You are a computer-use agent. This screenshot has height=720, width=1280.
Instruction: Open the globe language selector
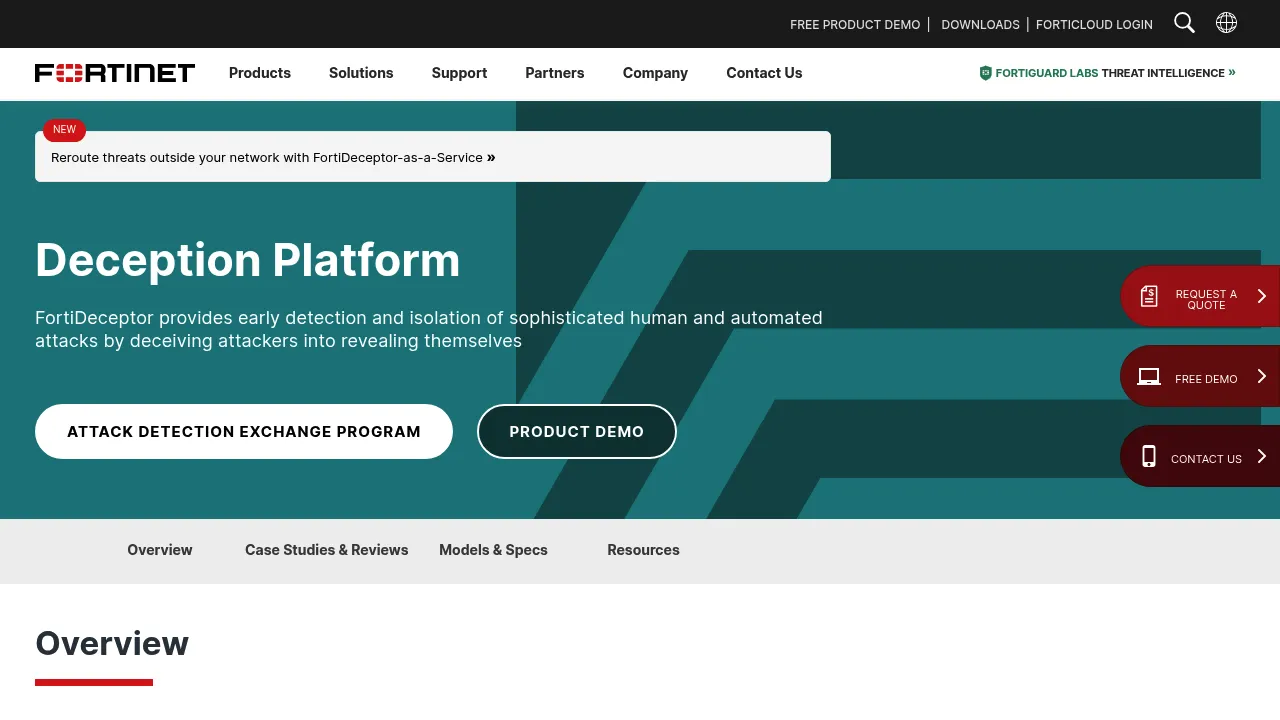(x=1226, y=23)
